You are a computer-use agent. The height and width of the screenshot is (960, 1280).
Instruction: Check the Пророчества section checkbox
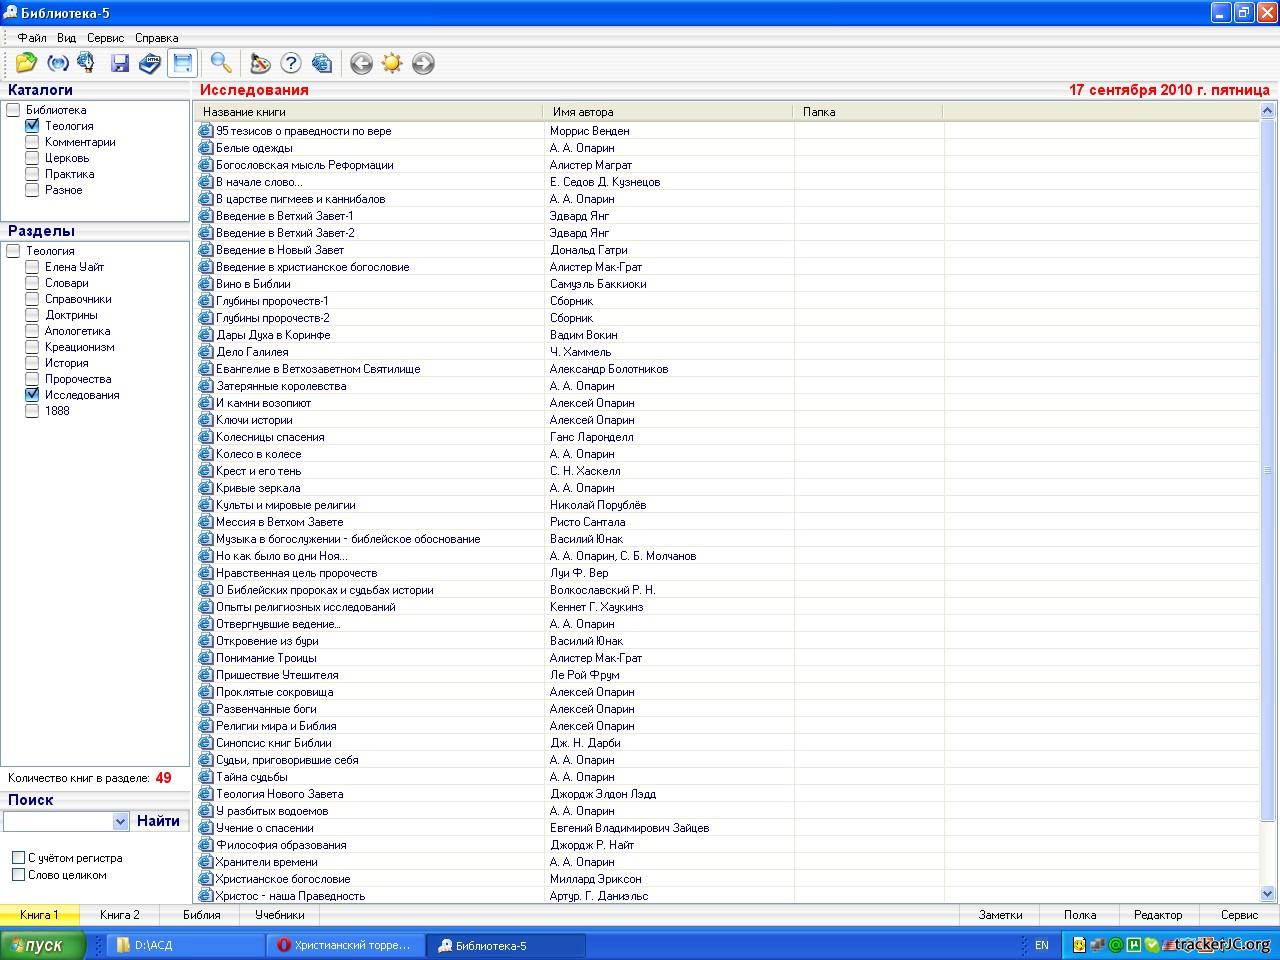[x=32, y=379]
